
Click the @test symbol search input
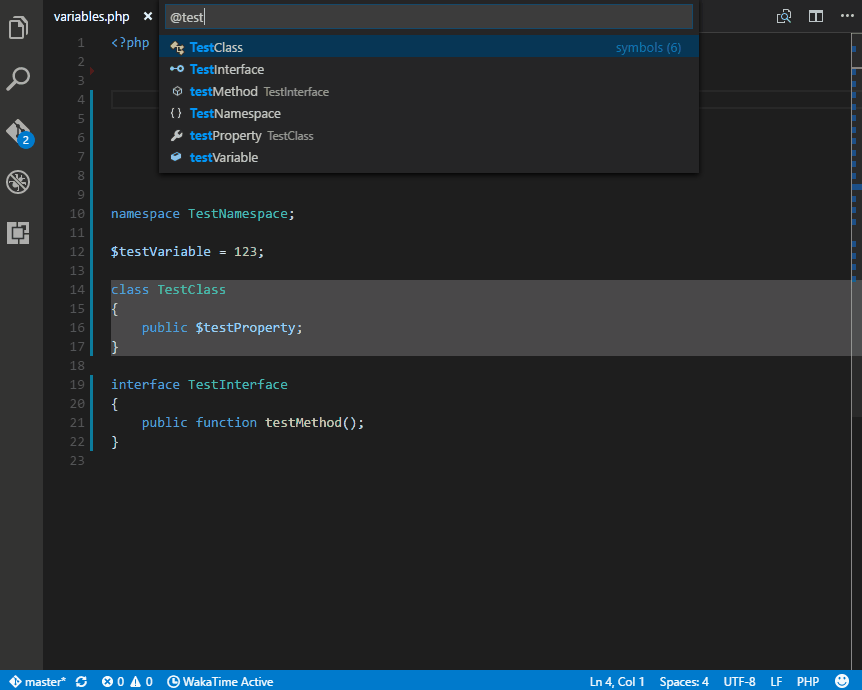428,17
